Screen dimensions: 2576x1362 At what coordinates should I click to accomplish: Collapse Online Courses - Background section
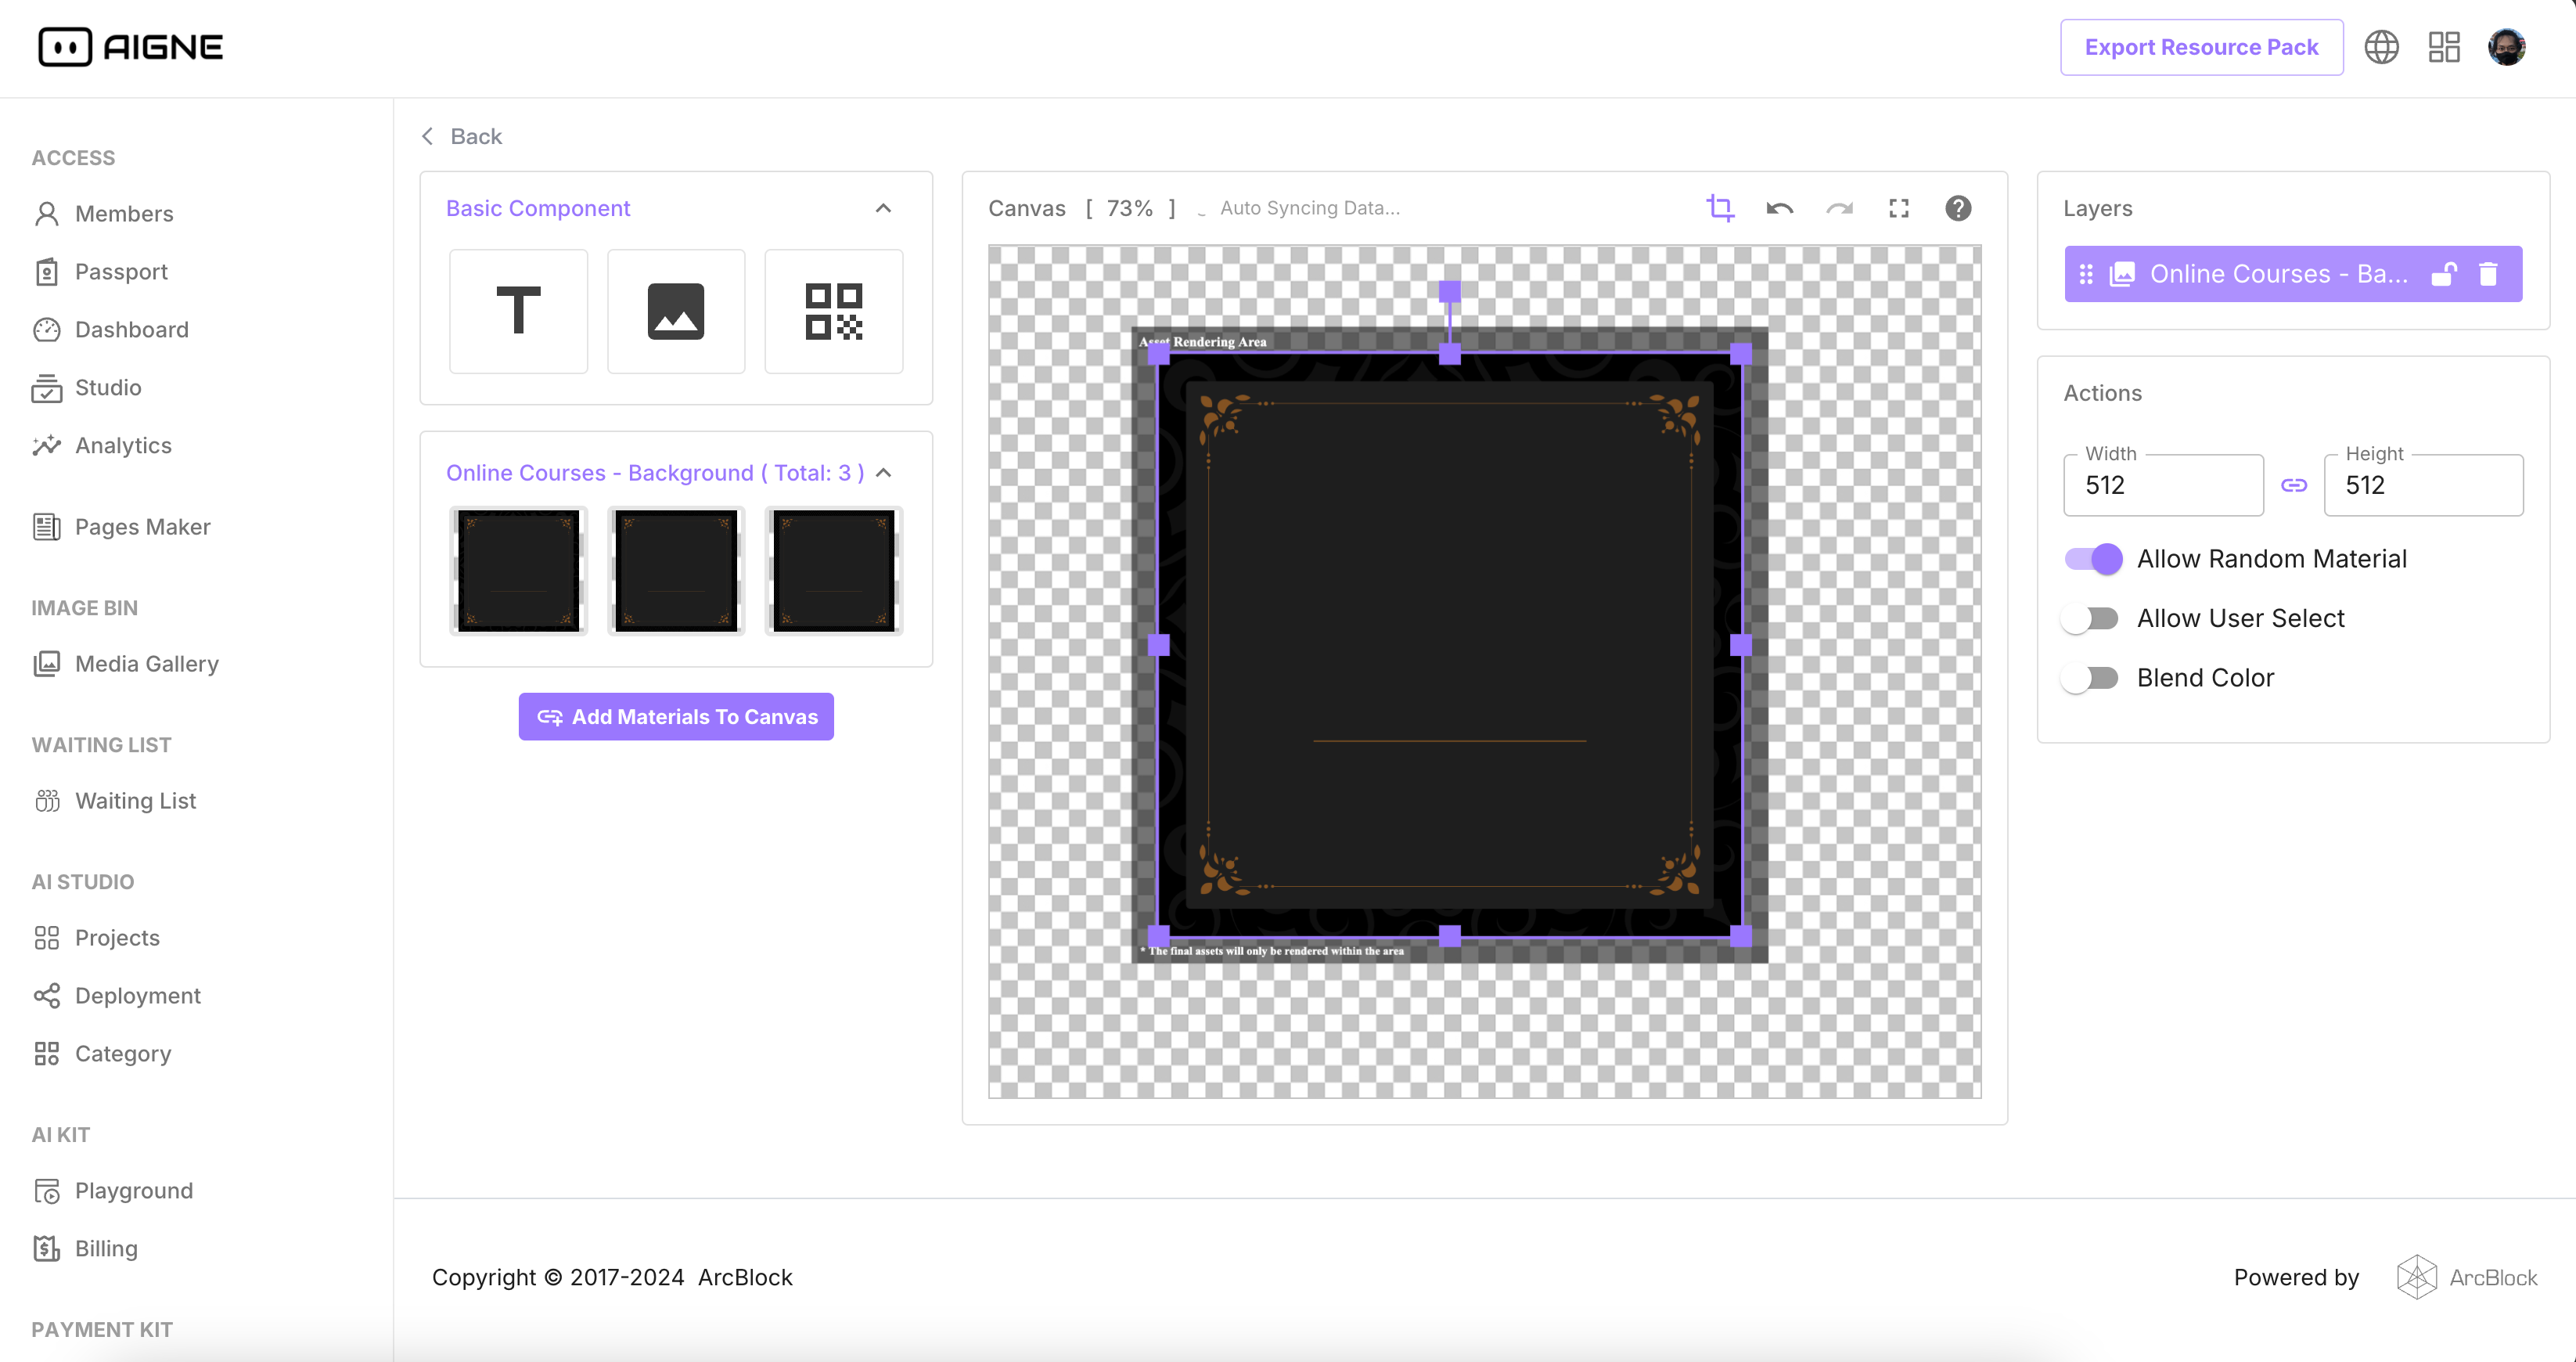pyautogui.click(x=883, y=473)
